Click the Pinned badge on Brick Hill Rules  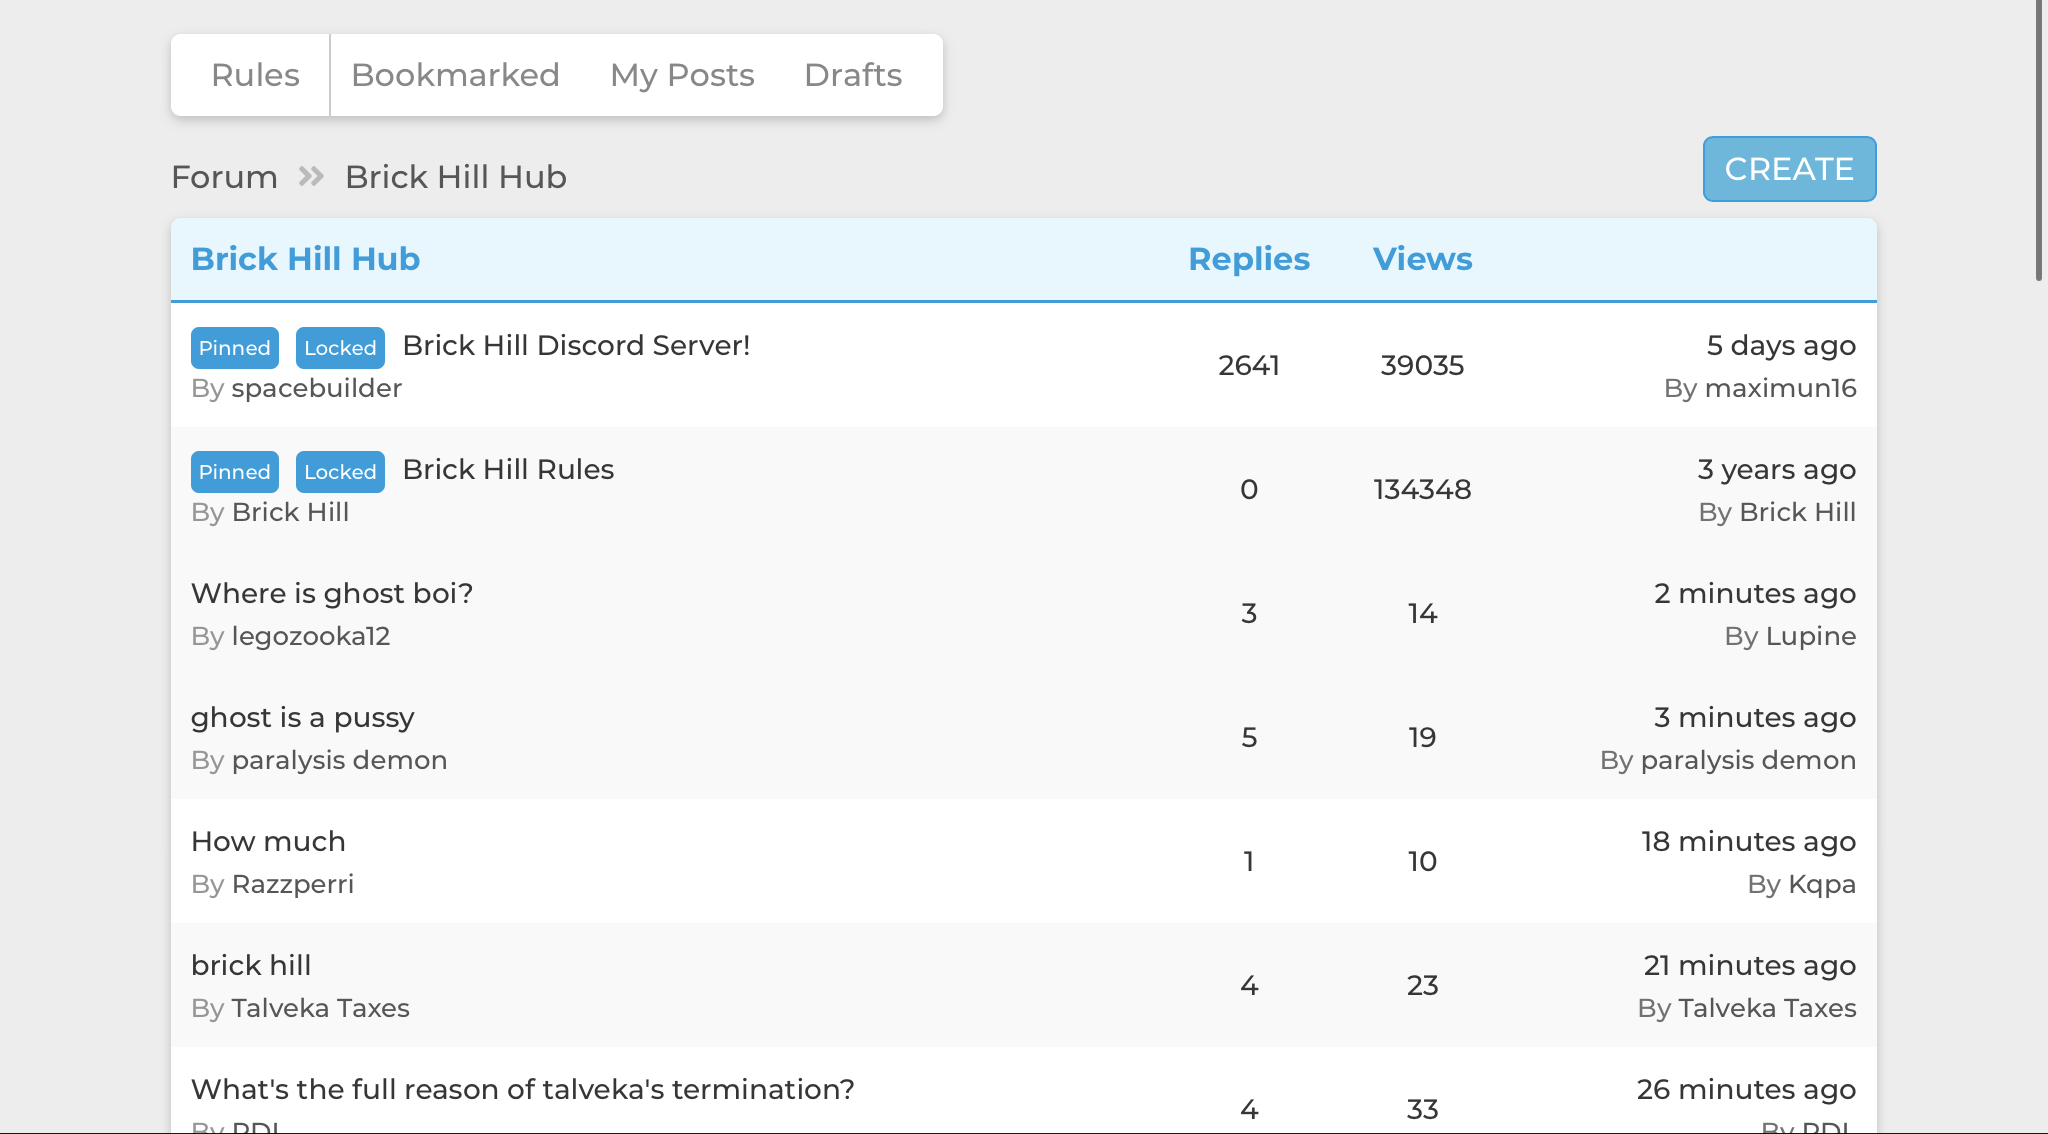point(235,471)
